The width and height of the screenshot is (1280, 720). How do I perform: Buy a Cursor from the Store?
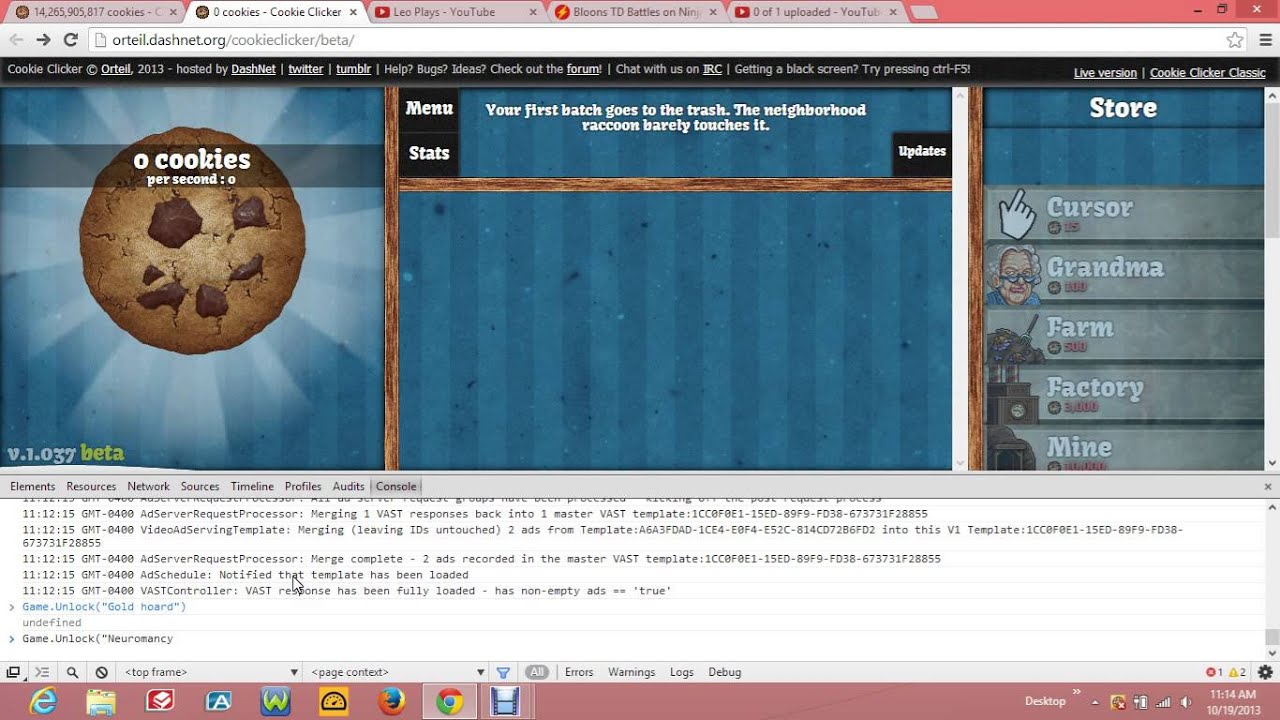pyautogui.click(x=1125, y=215)
